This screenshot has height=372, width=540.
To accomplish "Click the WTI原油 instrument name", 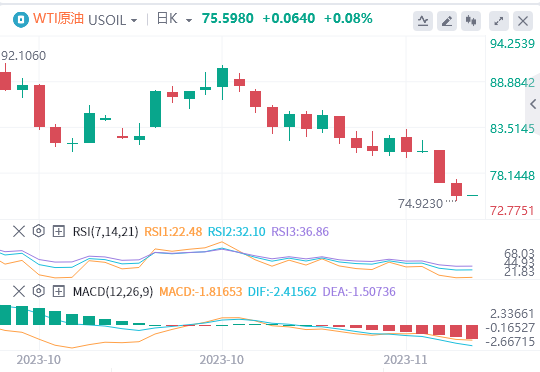I will pyautogui.click(x=59, y=19).
